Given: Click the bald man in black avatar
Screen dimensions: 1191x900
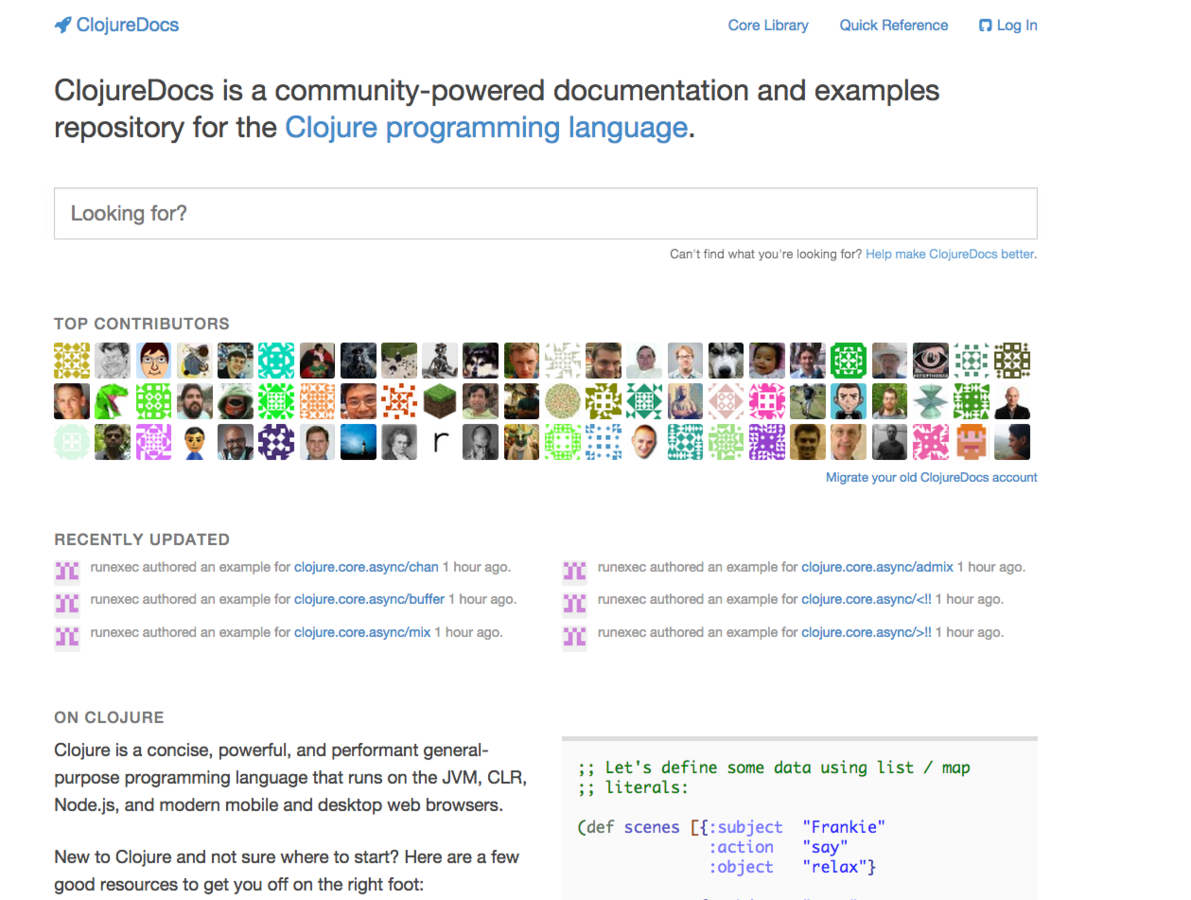Looking at the screenshot, I should tap(1012, 401).
